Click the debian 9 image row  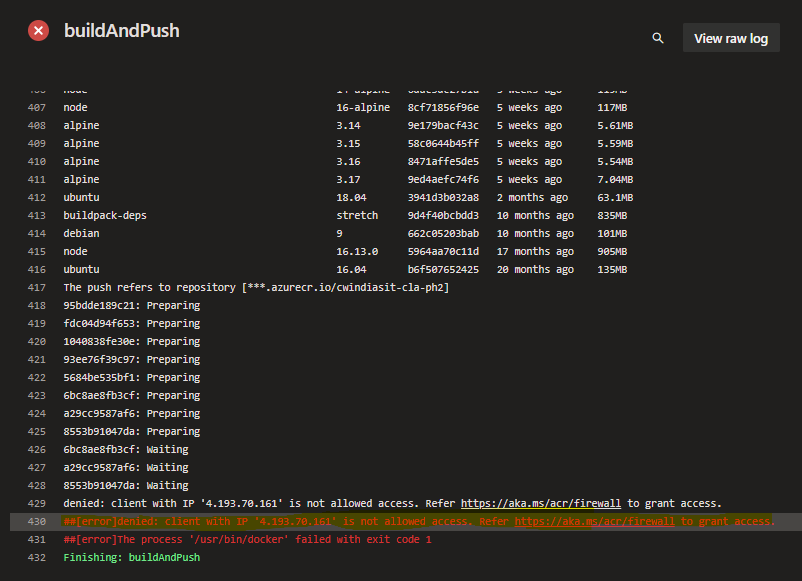coord(345,233)
